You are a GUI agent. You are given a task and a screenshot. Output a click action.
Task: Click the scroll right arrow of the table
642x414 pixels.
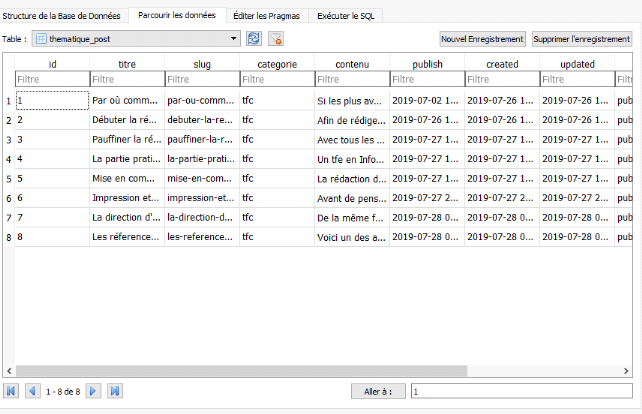pos(626,371)
